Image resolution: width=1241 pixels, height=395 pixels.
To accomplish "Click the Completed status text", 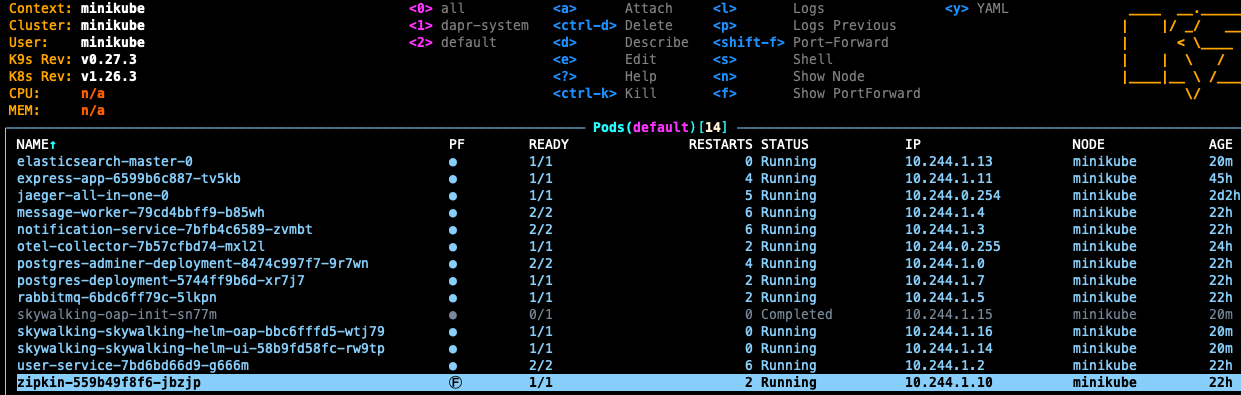I will pyautogui.click(x=797, y=315).
